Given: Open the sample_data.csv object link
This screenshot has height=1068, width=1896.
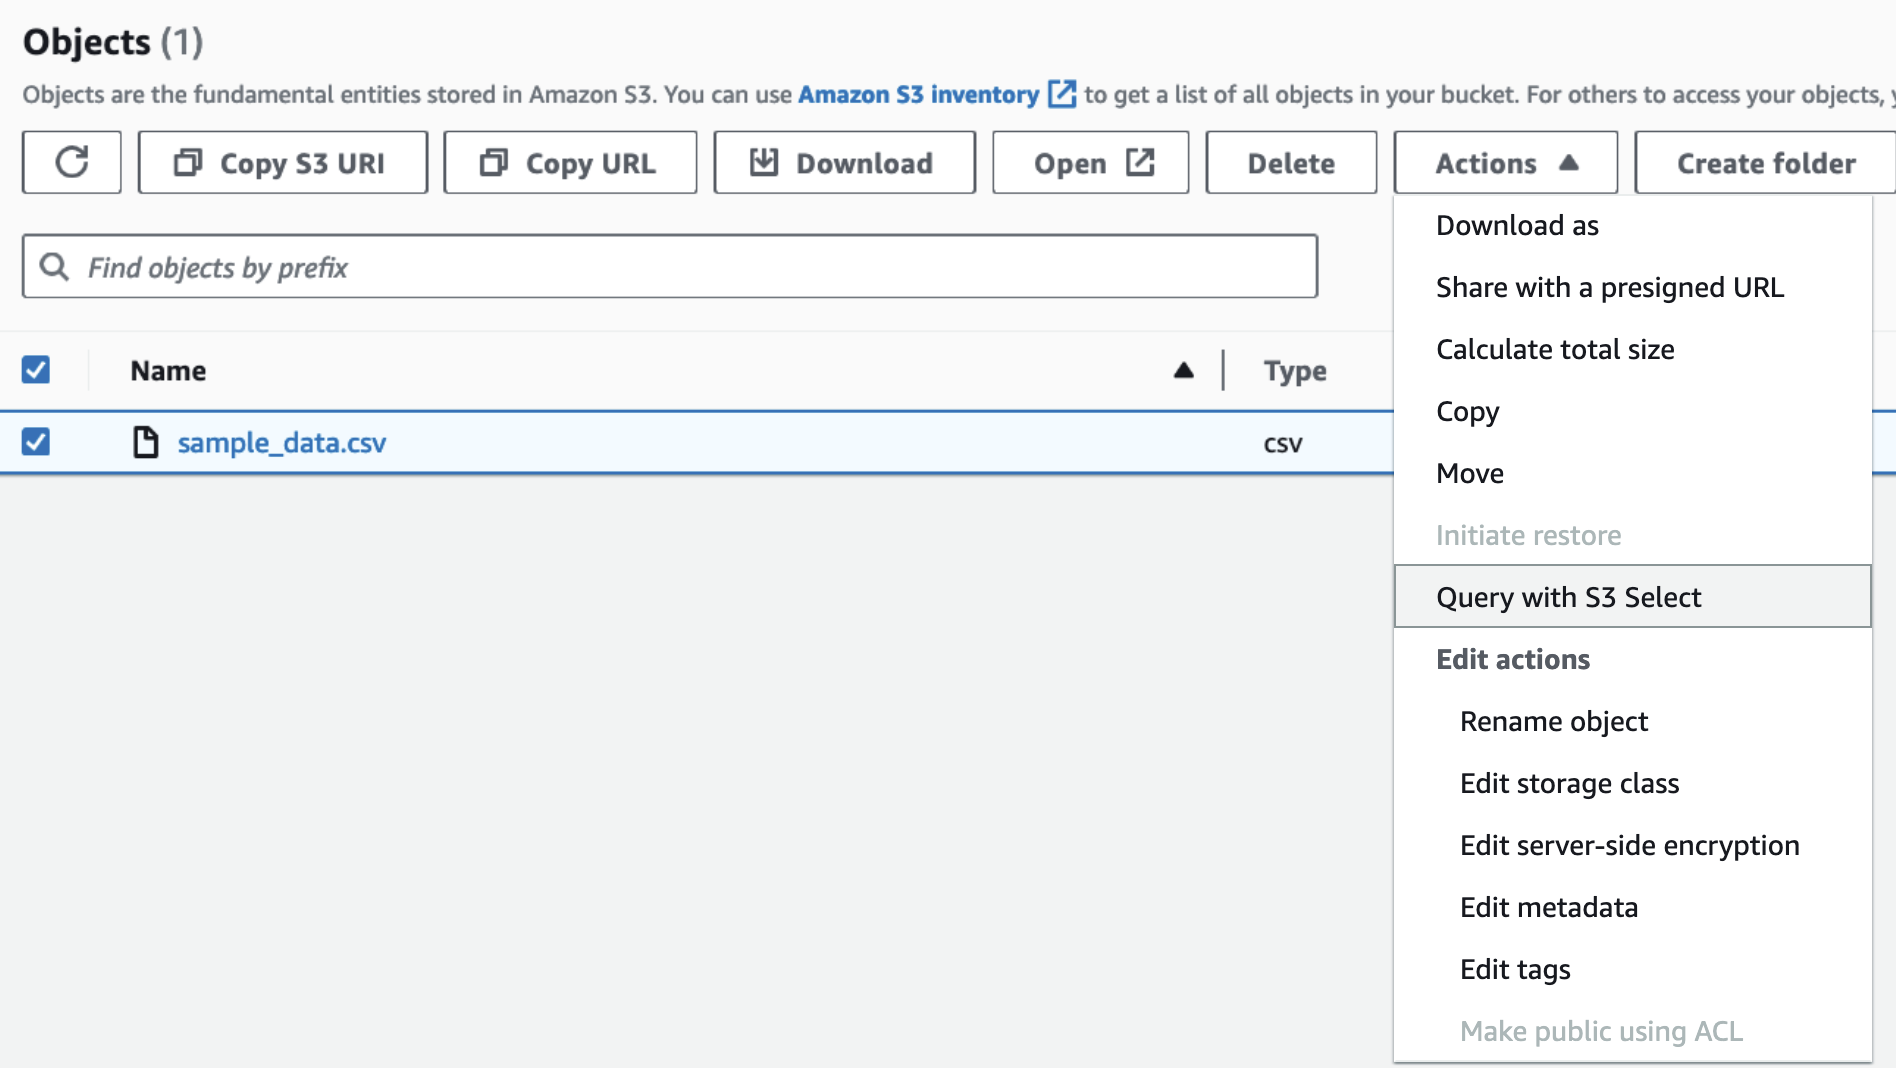Looking at the screenshot, I should click(282, 442).
